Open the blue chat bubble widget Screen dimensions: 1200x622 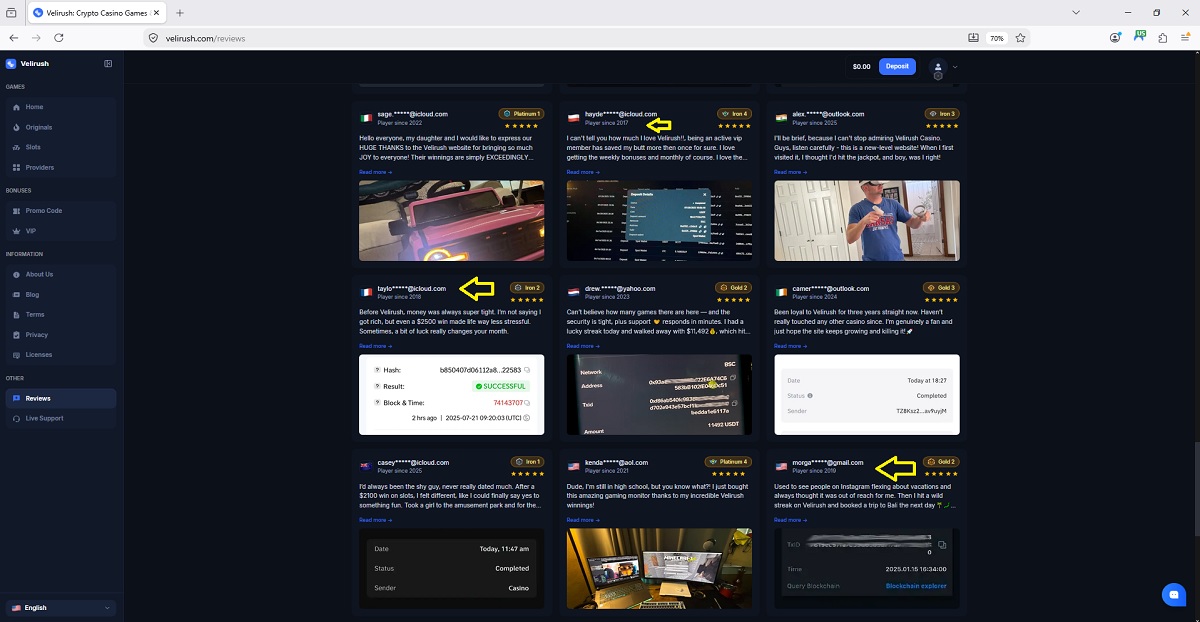[1174, 595]
